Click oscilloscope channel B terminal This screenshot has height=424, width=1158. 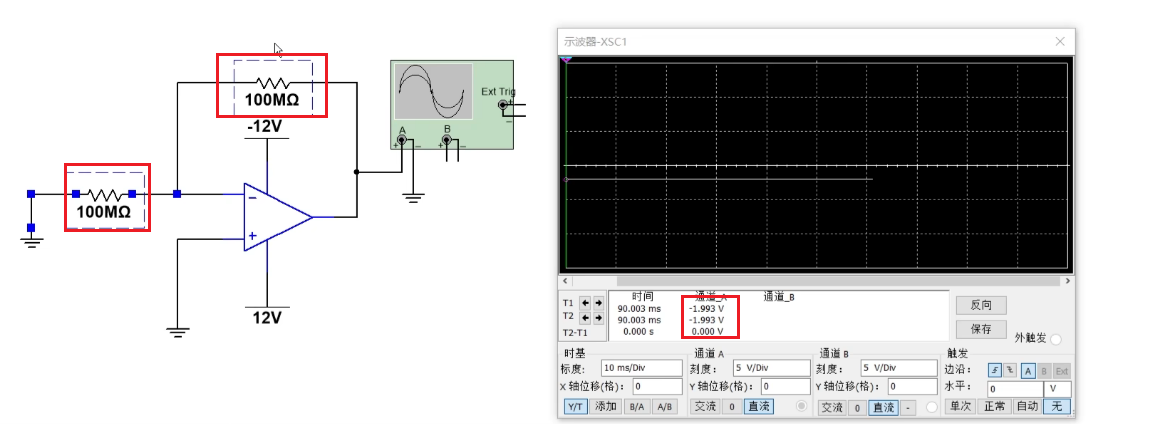[446, 140]
